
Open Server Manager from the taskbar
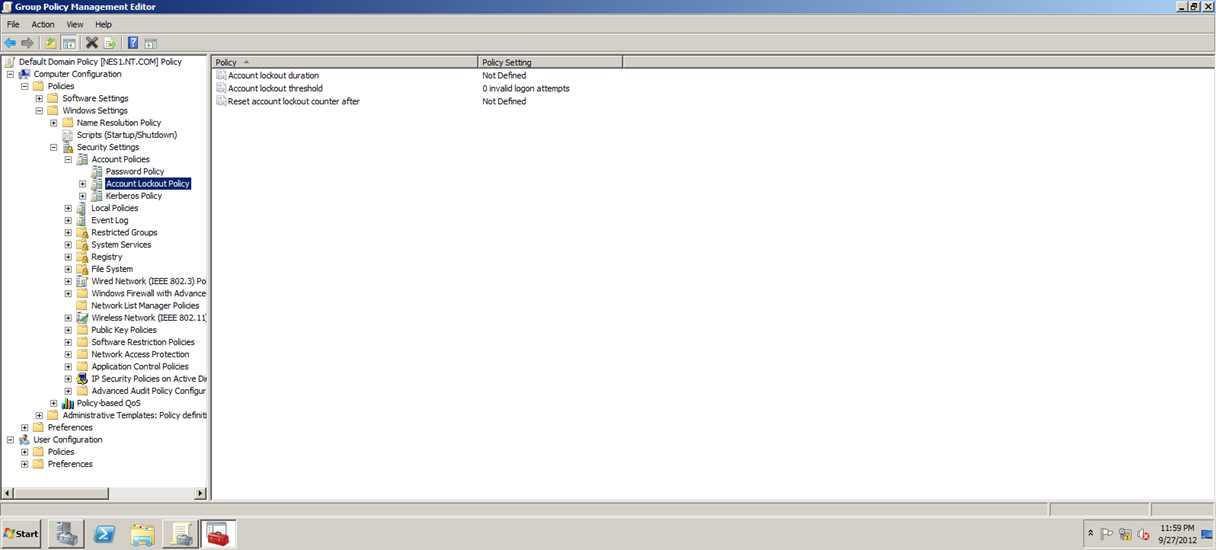pos(66,534)
